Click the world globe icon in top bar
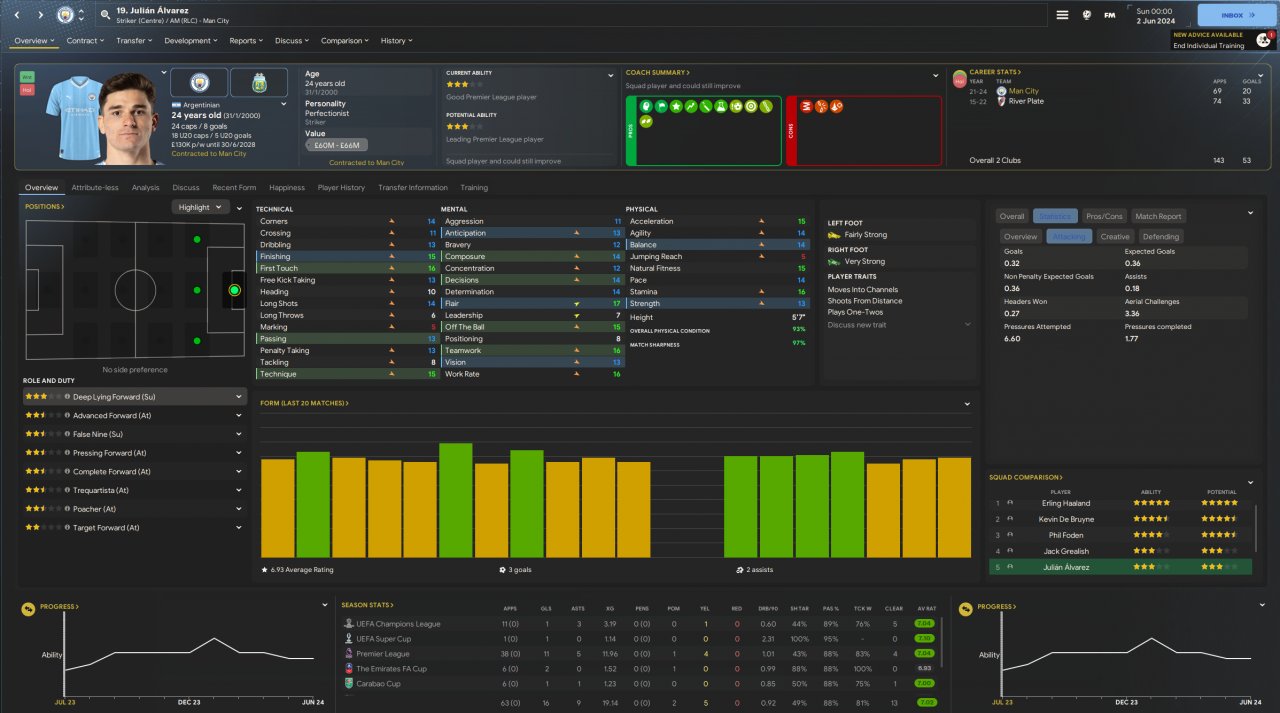This screenshot has width=1280, height=713. click(1087, 15)
